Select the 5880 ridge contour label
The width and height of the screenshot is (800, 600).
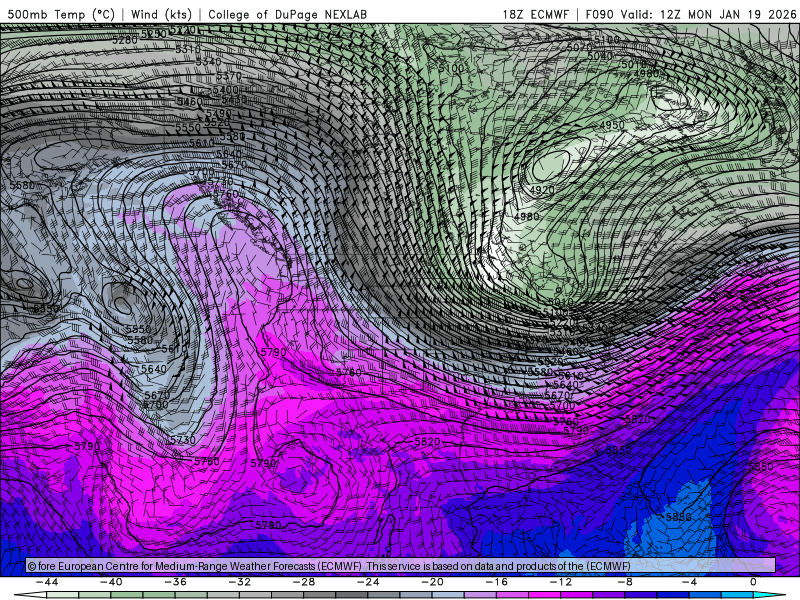(679, 517)
